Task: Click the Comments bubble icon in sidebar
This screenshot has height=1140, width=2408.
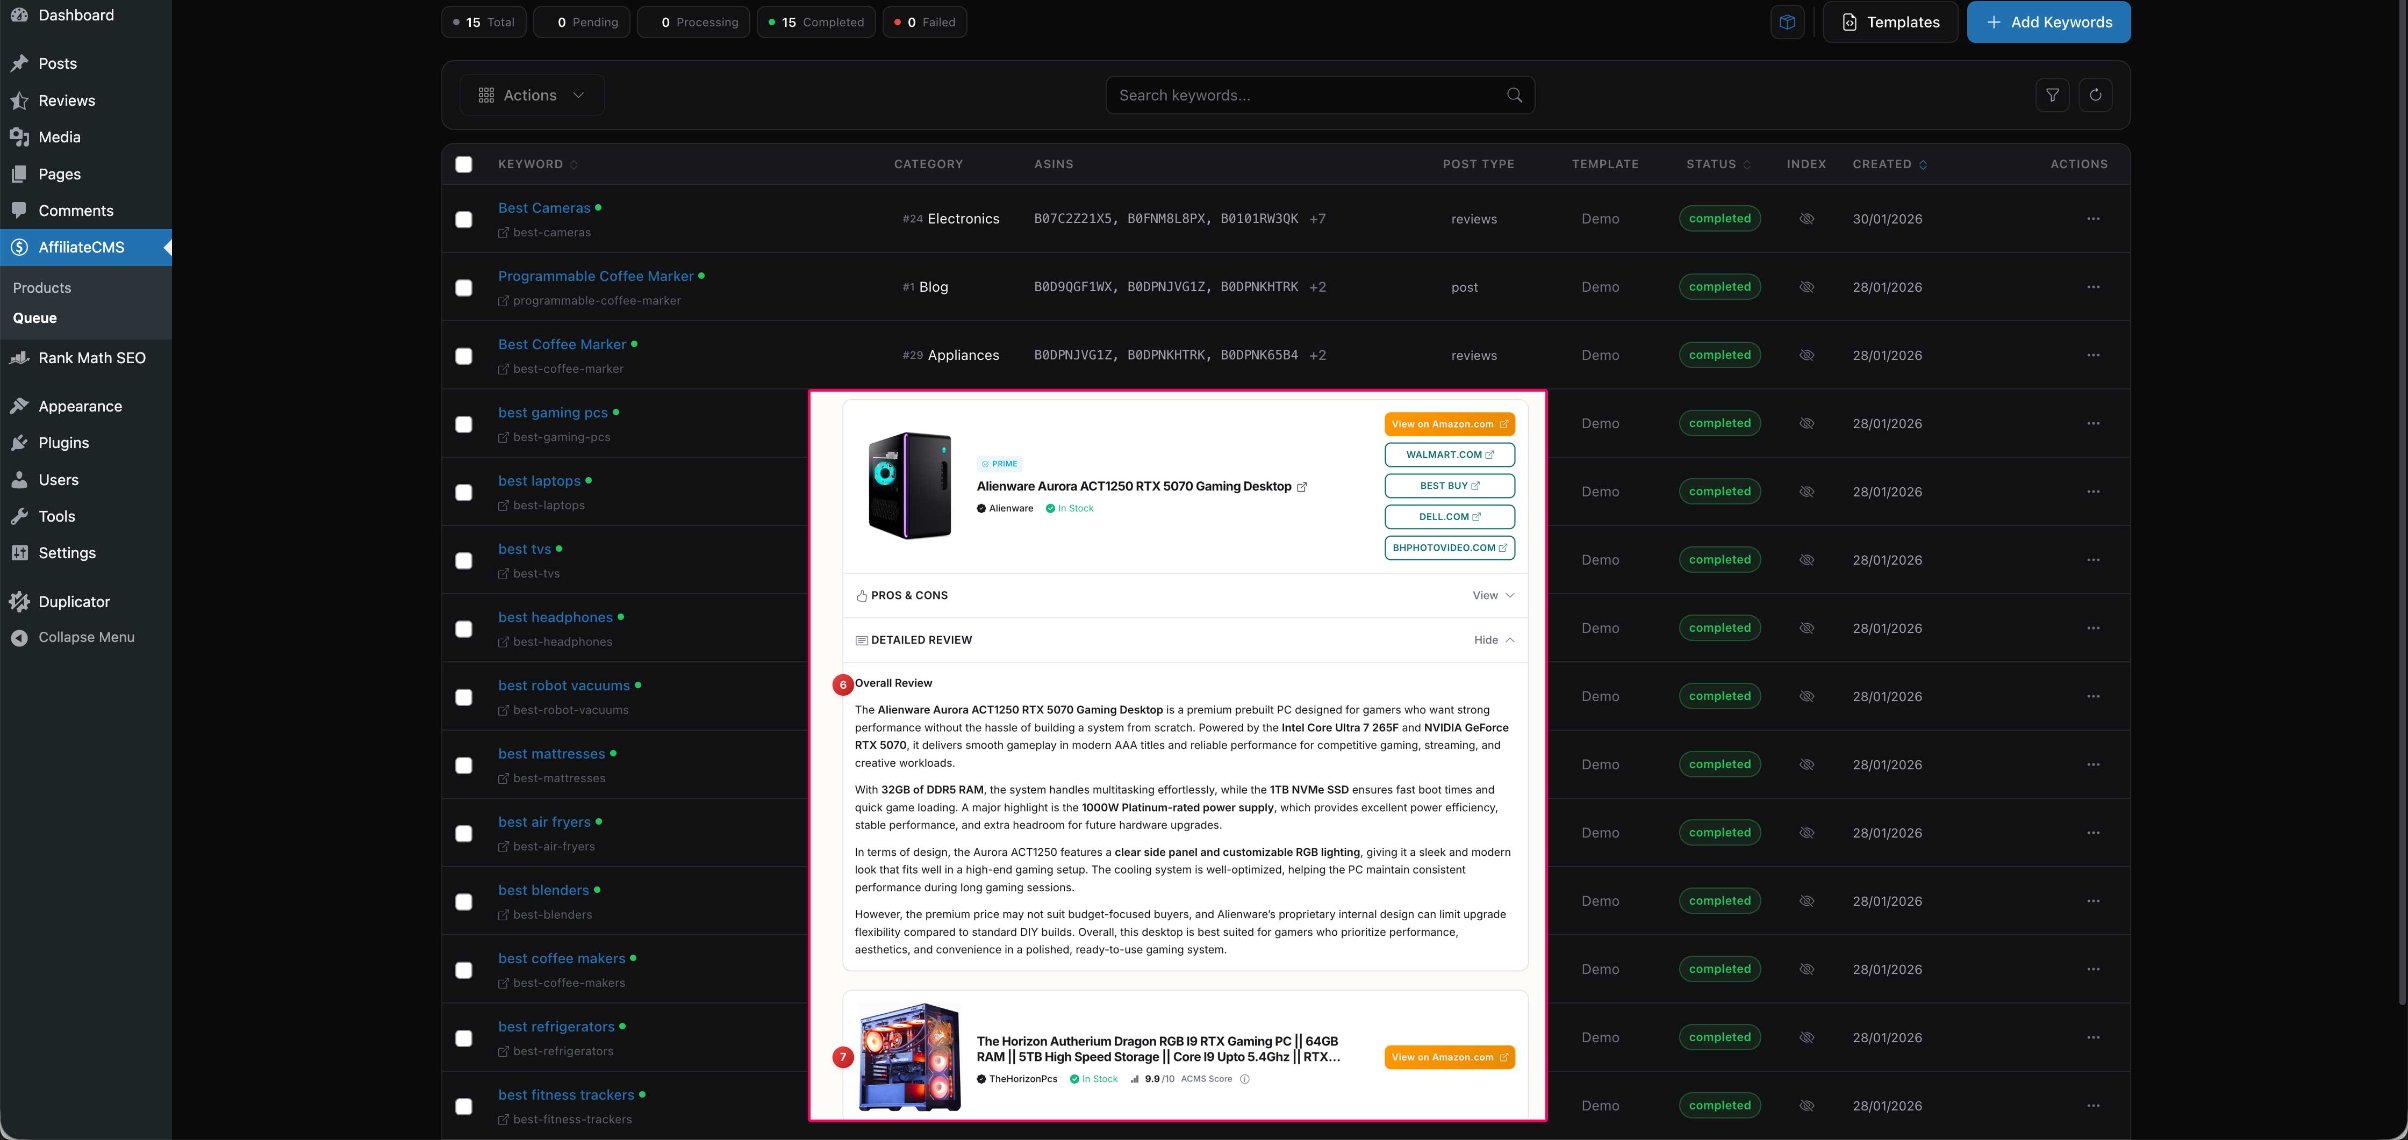Action: point(19,210)
